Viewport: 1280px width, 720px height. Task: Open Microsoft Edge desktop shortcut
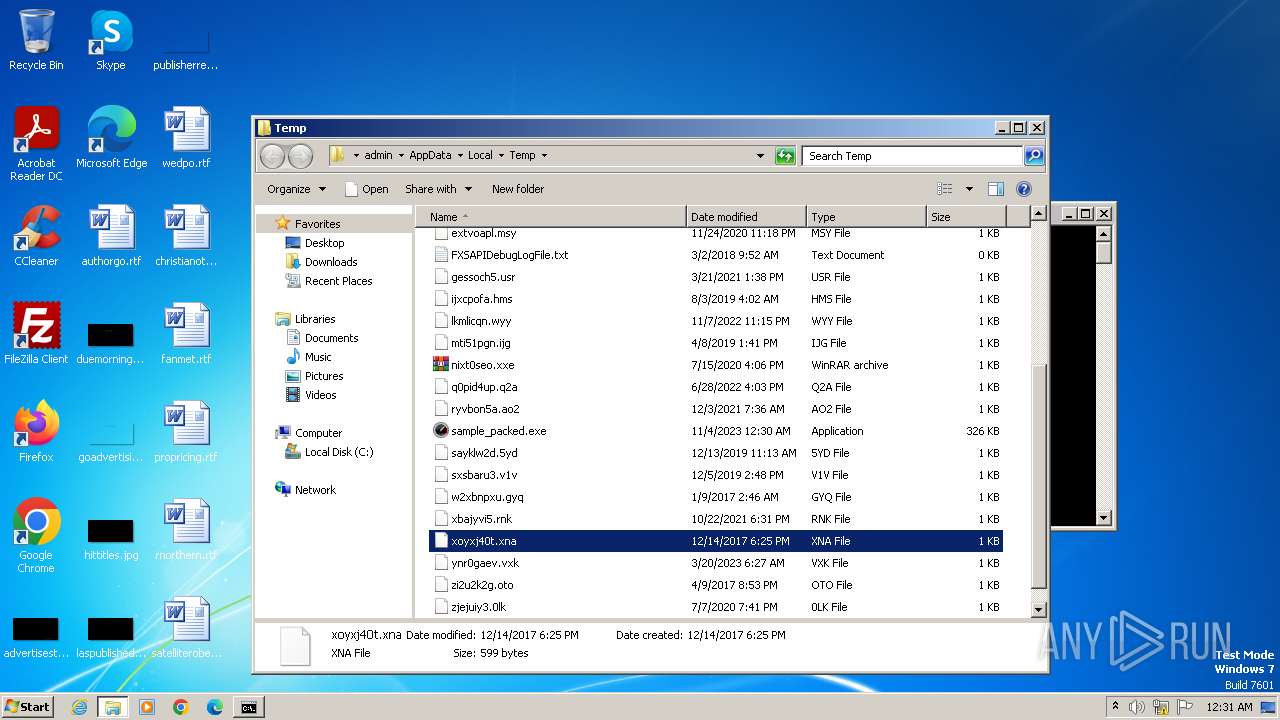click(111, 138)
